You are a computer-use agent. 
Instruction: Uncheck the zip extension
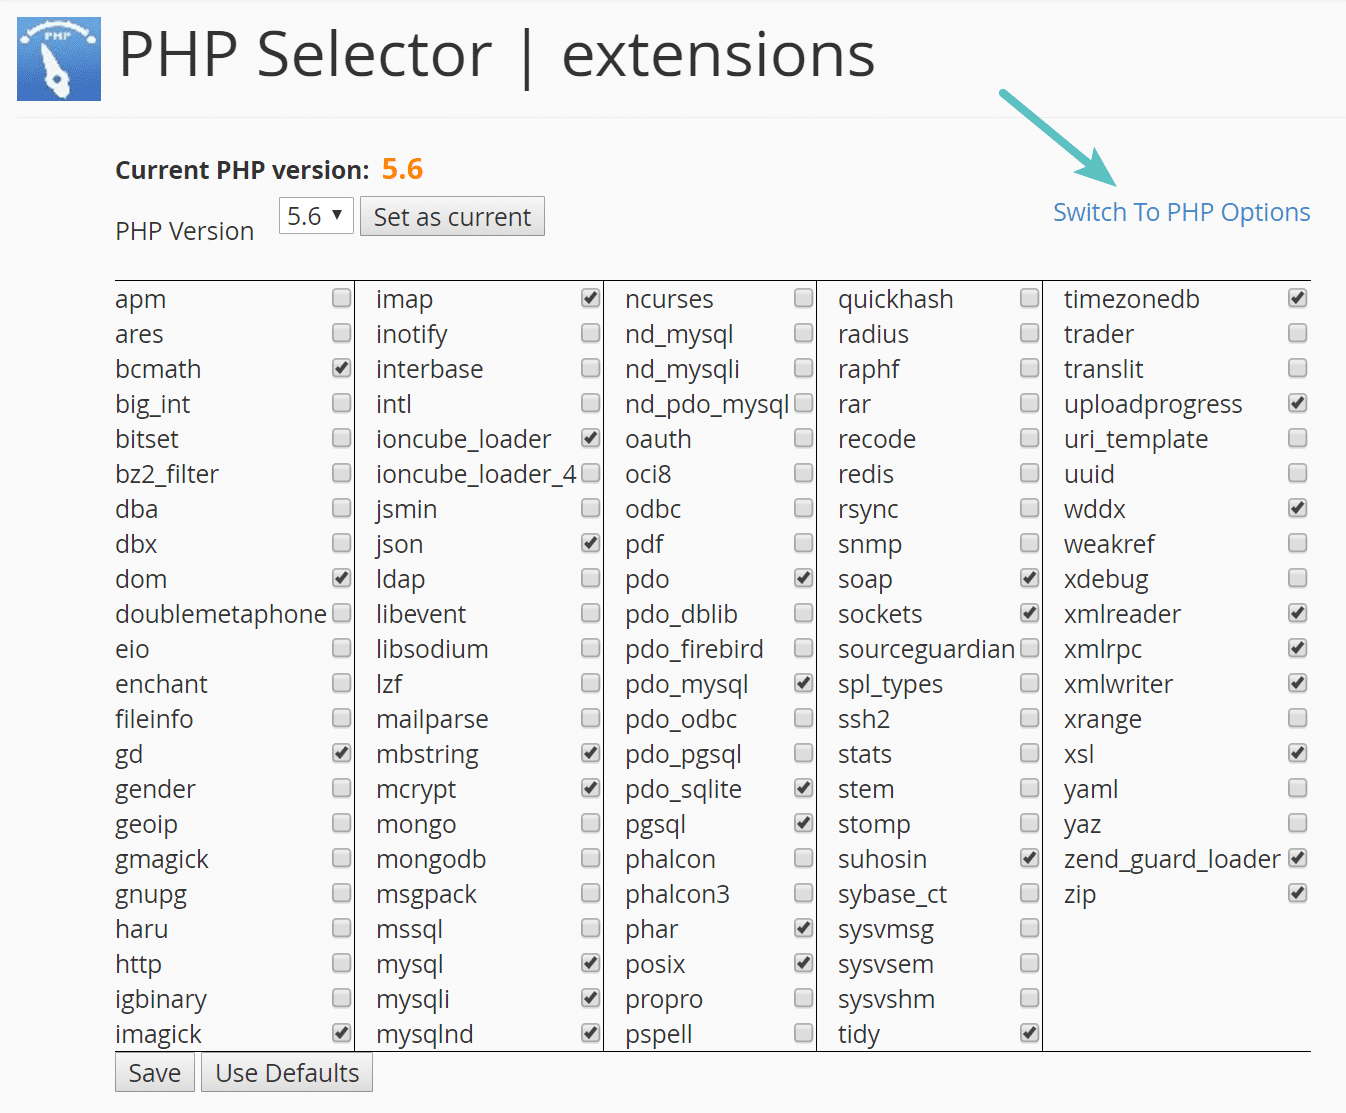point(1298,893)
